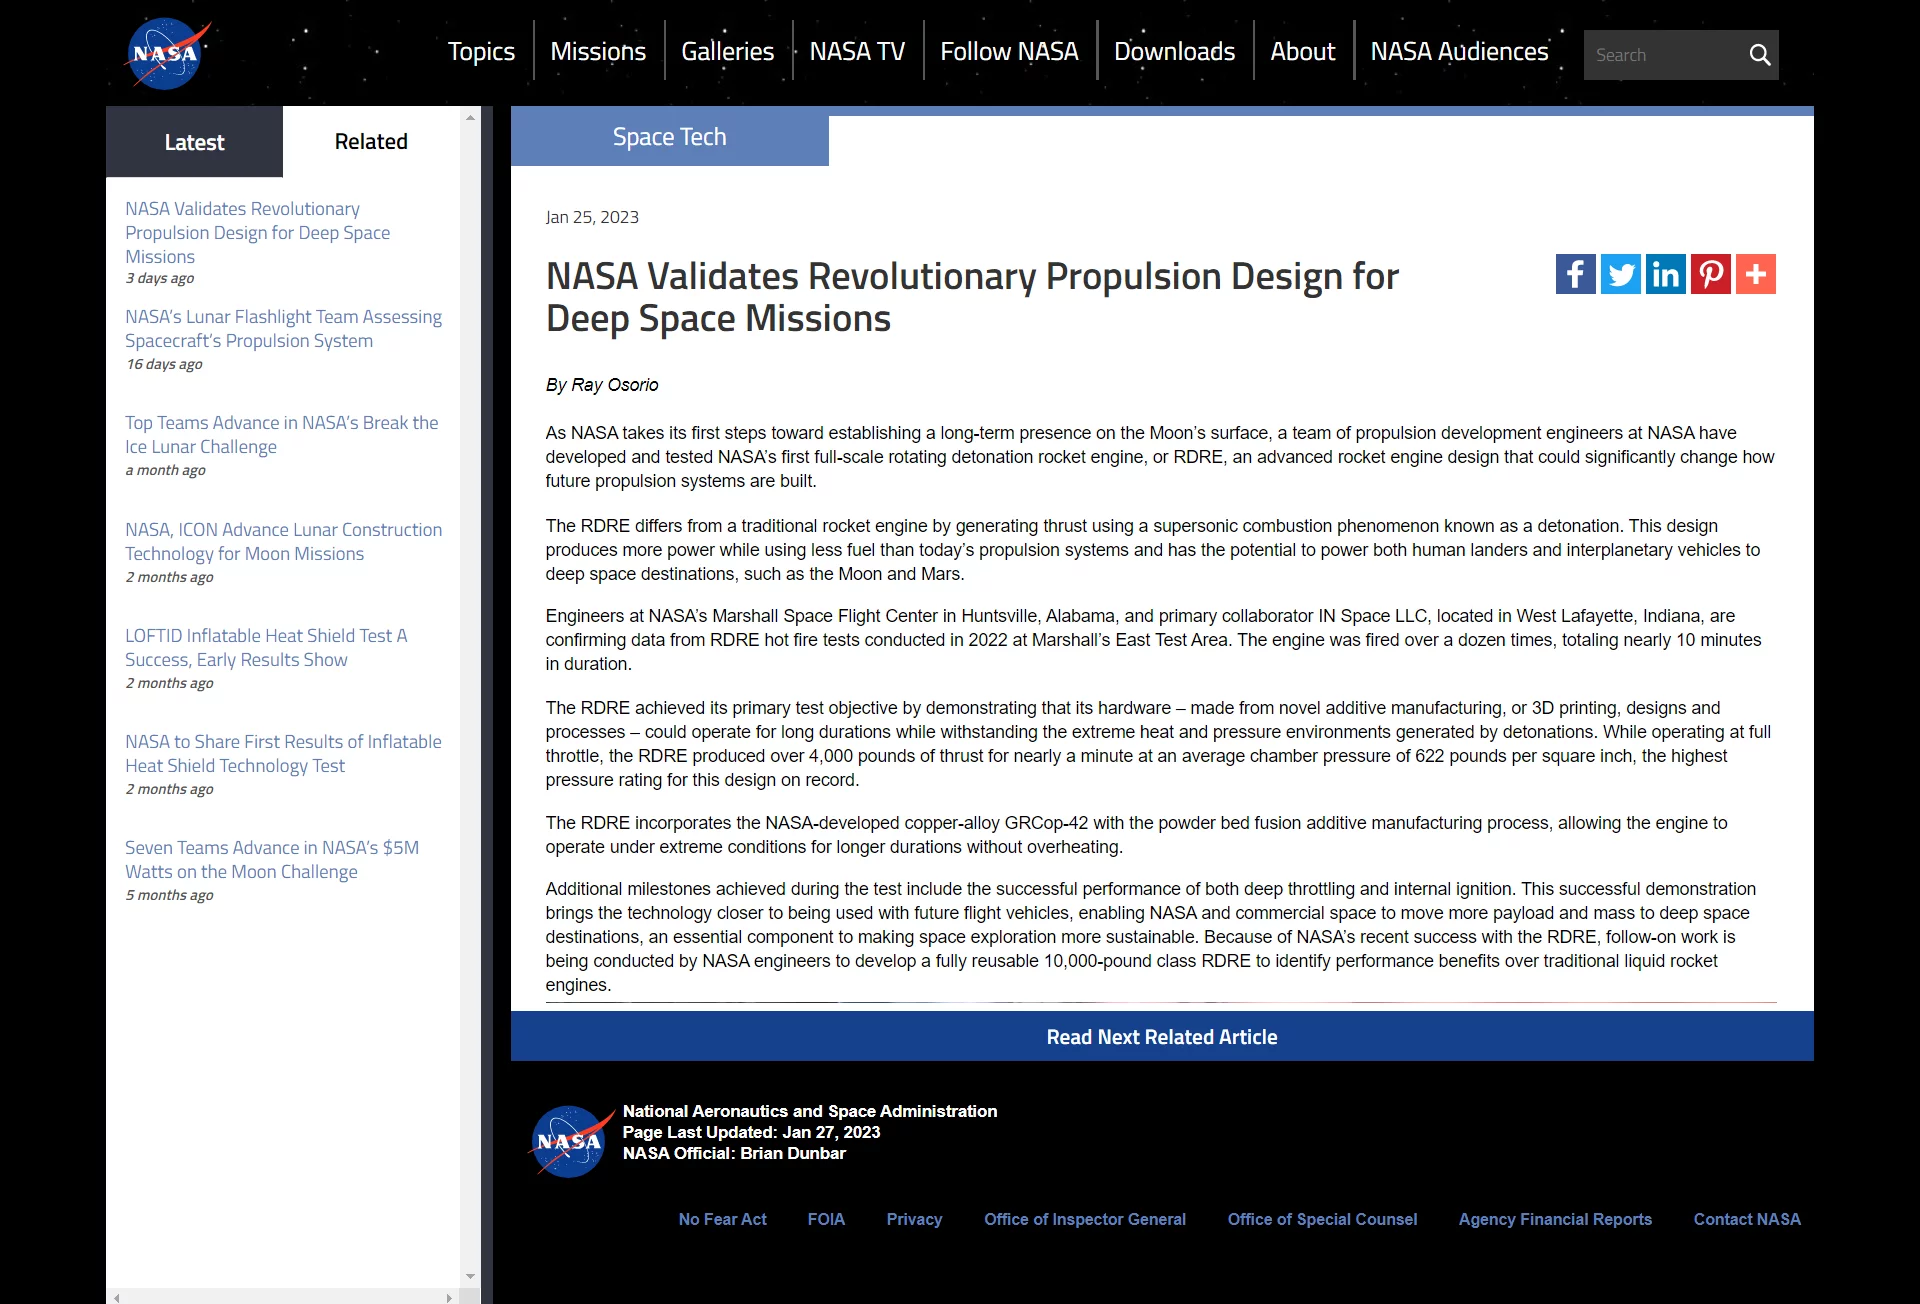Click into the Search field
This screenshot has width=1920, height=1304.
pyautogui.click(x=1662, y=55)
